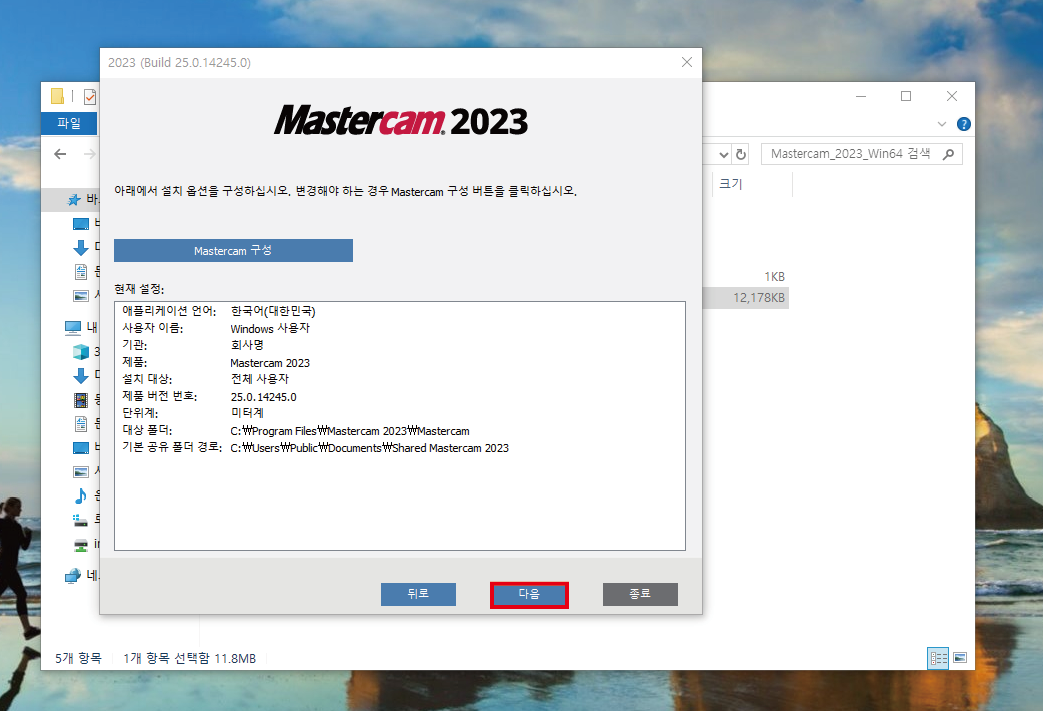Click the forward arrow in Explorer navigation
The image size is (1043, 711).
point(89,154)
